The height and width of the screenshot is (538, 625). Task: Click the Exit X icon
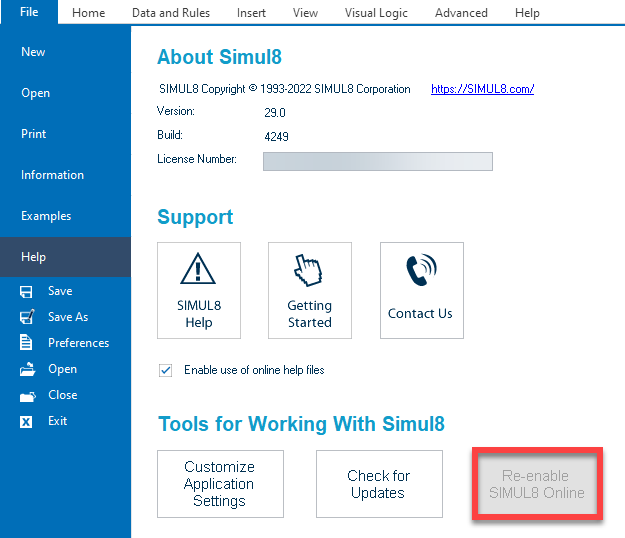[26, 422]
